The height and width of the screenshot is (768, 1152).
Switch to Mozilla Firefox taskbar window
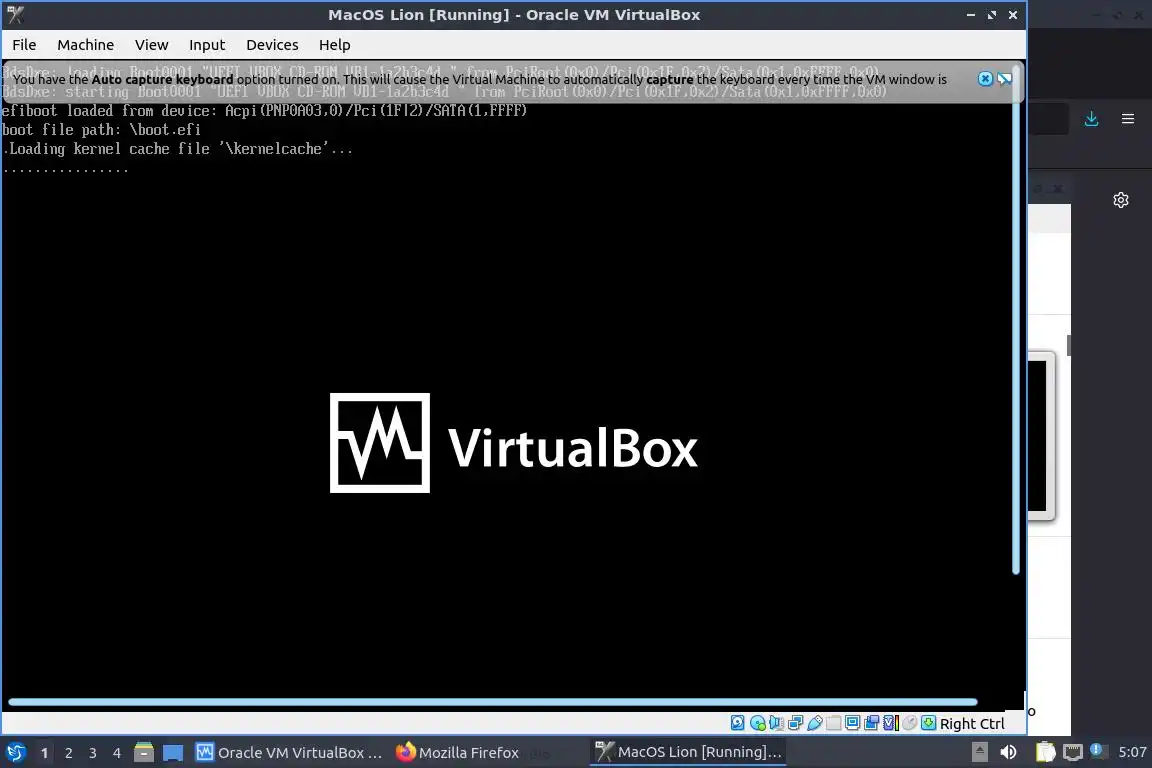[x=458, y=753]
